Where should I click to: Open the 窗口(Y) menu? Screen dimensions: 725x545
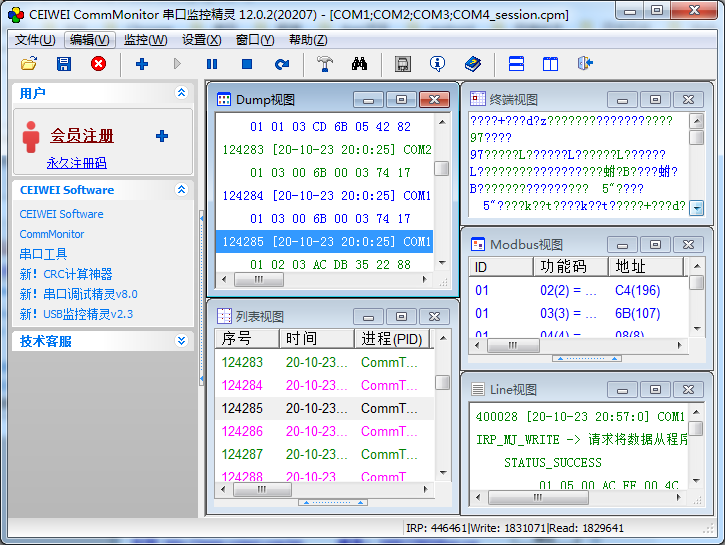click(x=255, y=40)
